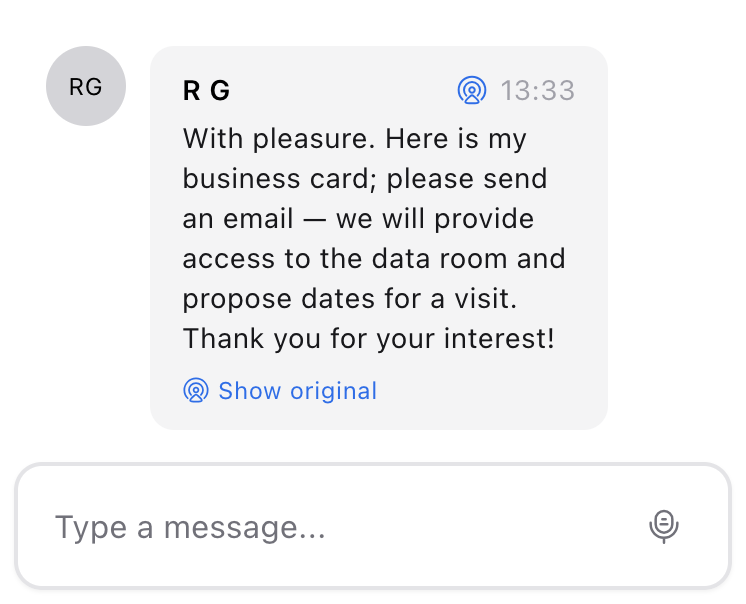Click the translation icon beside 13:33

click(x=471, y=91)
